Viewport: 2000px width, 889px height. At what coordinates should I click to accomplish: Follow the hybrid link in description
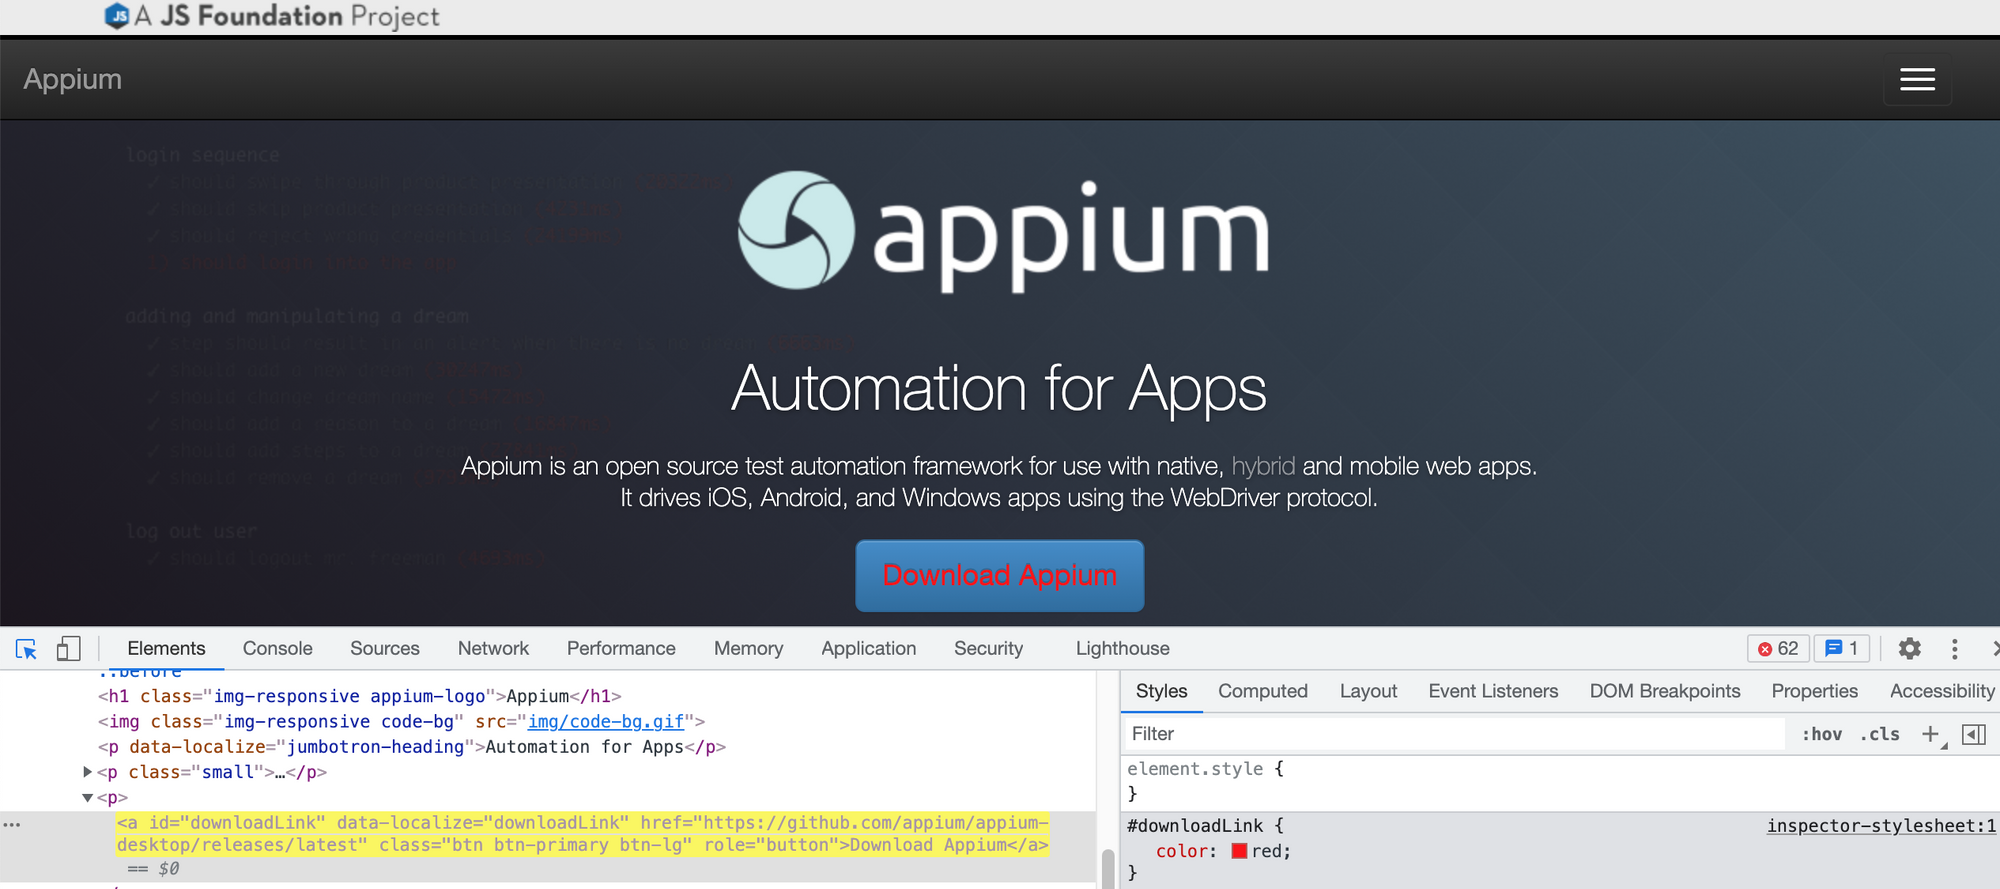click(x=1263, y=466)
